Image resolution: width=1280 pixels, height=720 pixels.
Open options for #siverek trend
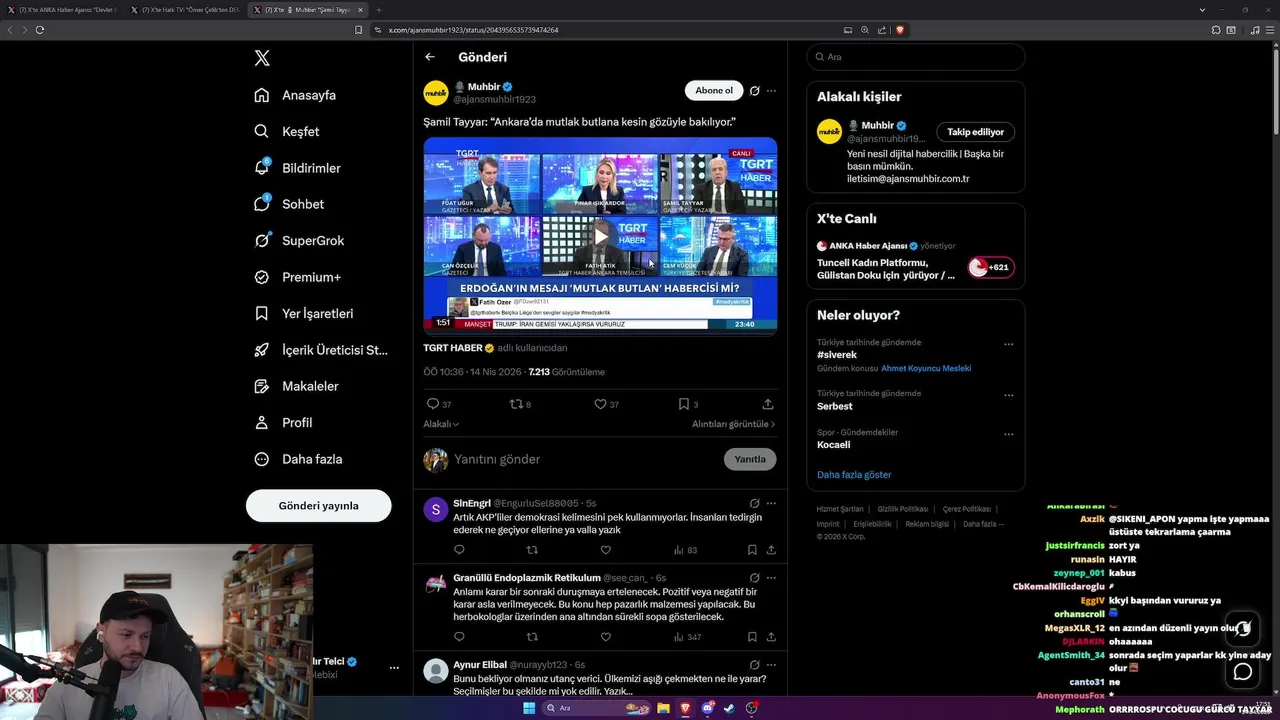pyautogui.click(x=1008, y=344)
